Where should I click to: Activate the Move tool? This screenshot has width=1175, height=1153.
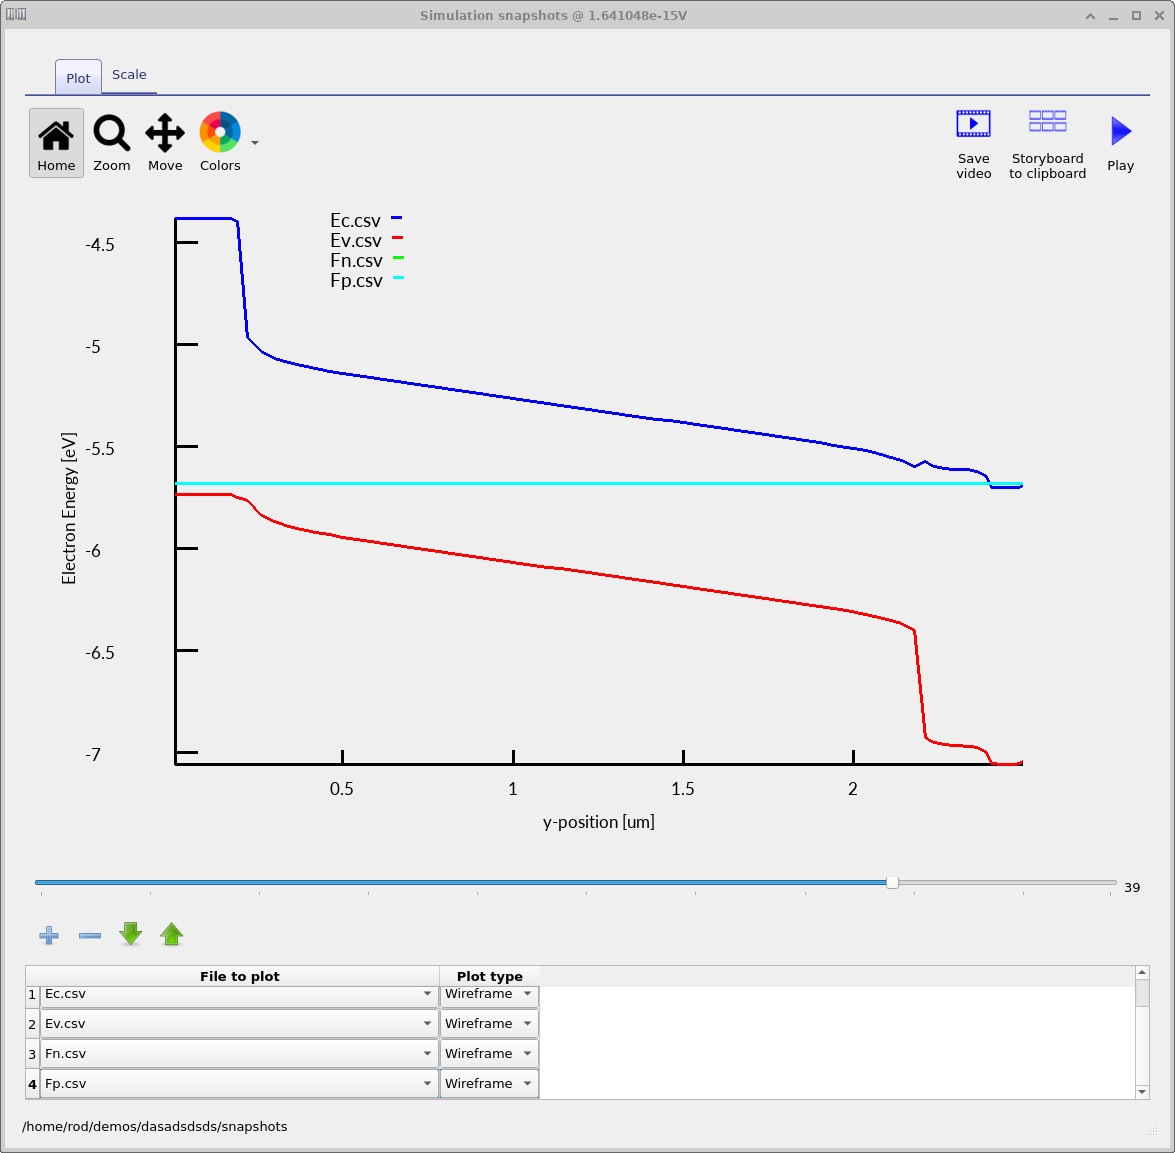[x=165, y=142]
